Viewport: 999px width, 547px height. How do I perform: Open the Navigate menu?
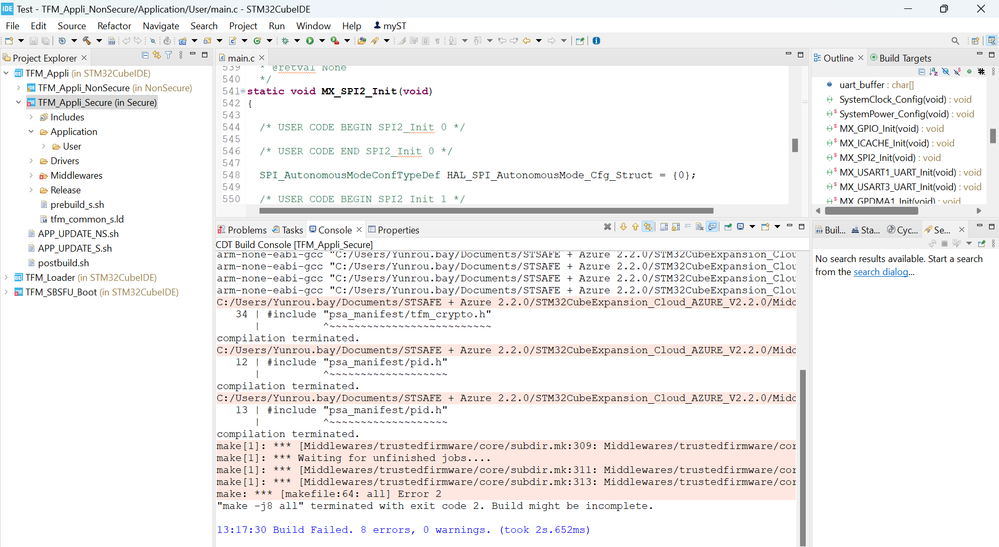tap(161, 26)
